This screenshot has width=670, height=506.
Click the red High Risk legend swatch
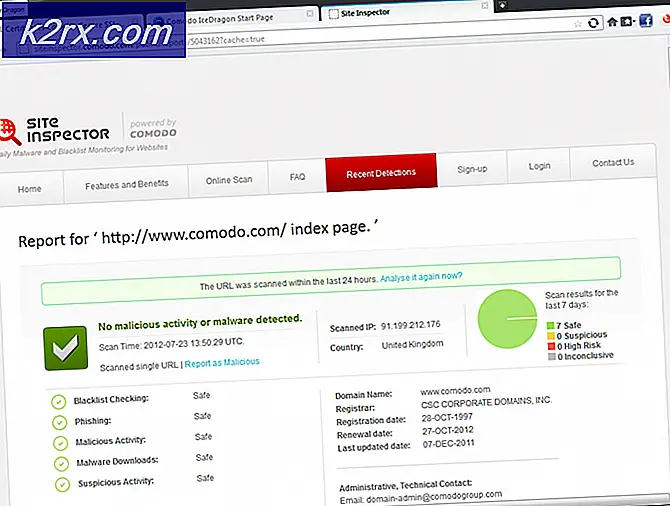point(552,346)
